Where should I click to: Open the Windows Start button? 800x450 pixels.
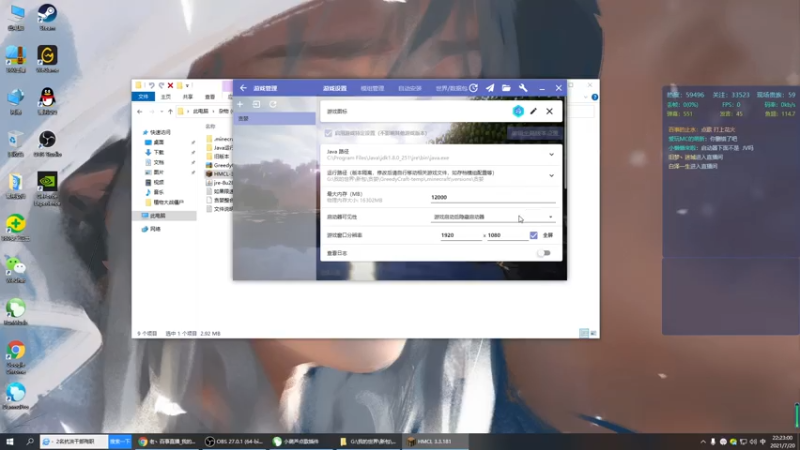(10, 441)
